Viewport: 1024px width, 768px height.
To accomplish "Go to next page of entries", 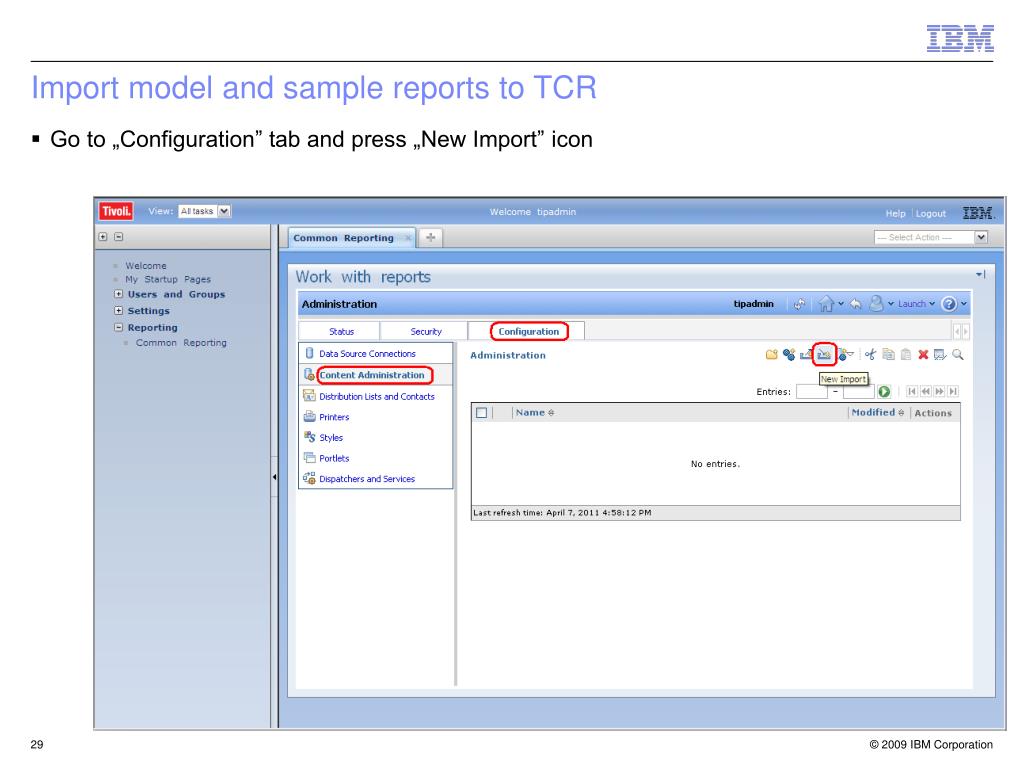I will coord(939,391).
